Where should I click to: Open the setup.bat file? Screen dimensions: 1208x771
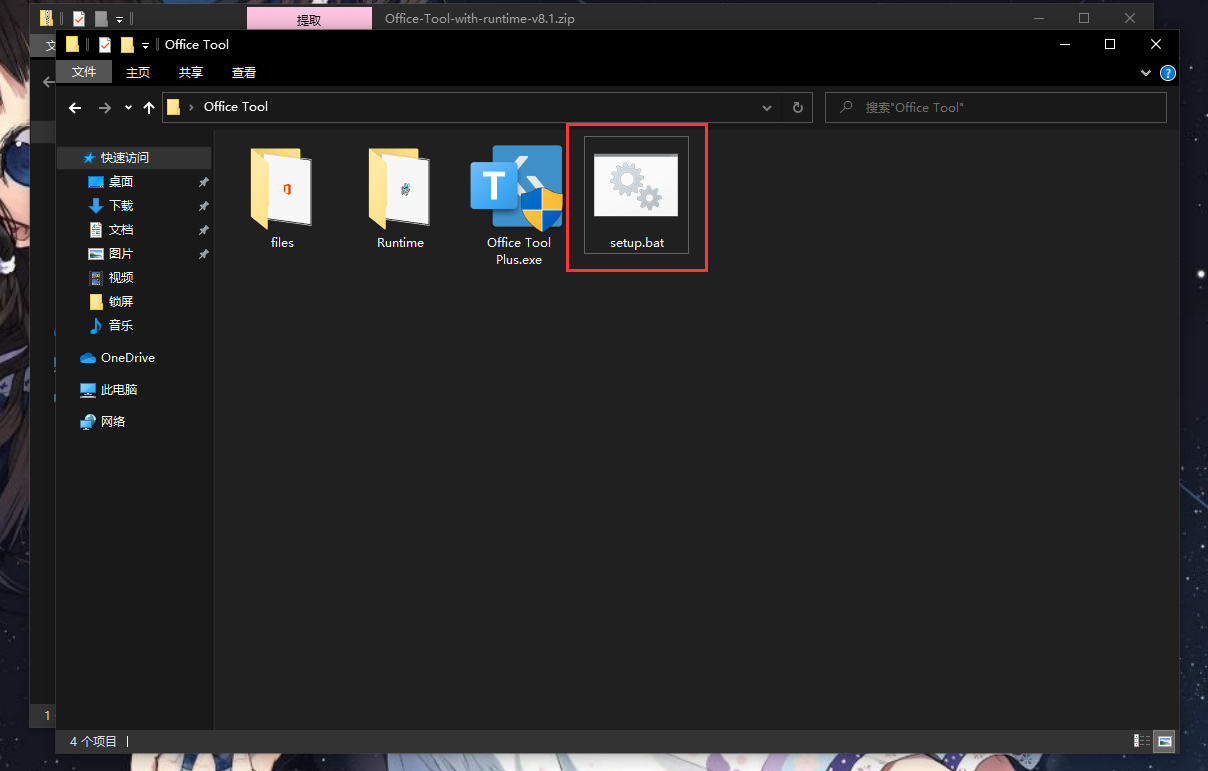tap(636, 196)
